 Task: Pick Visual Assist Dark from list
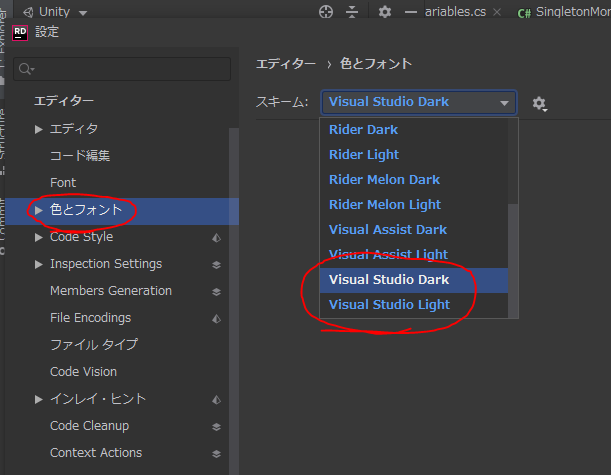coord(388,230)
